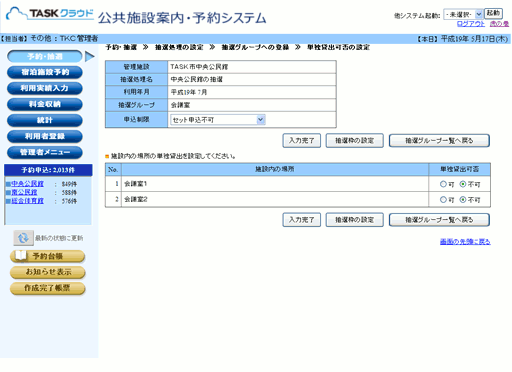Viewport: 512px width, 372px height.
Task: Click the 予約・抽選 breadcrumb item
Action: (121, 47)
